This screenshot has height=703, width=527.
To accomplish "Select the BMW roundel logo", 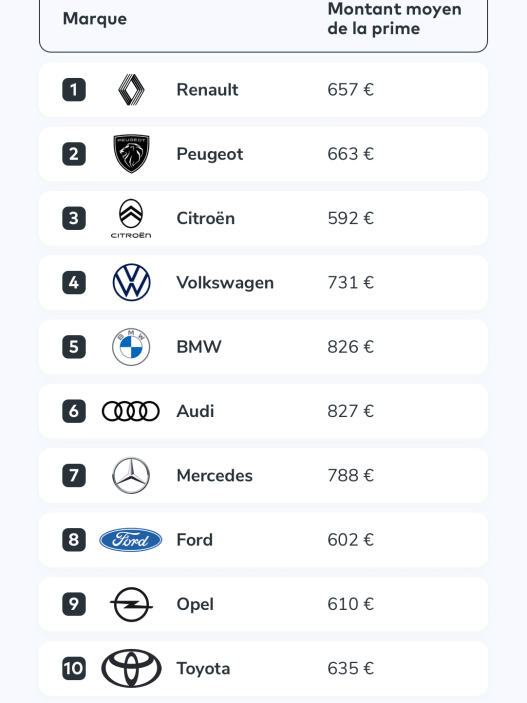I will 131,347.
